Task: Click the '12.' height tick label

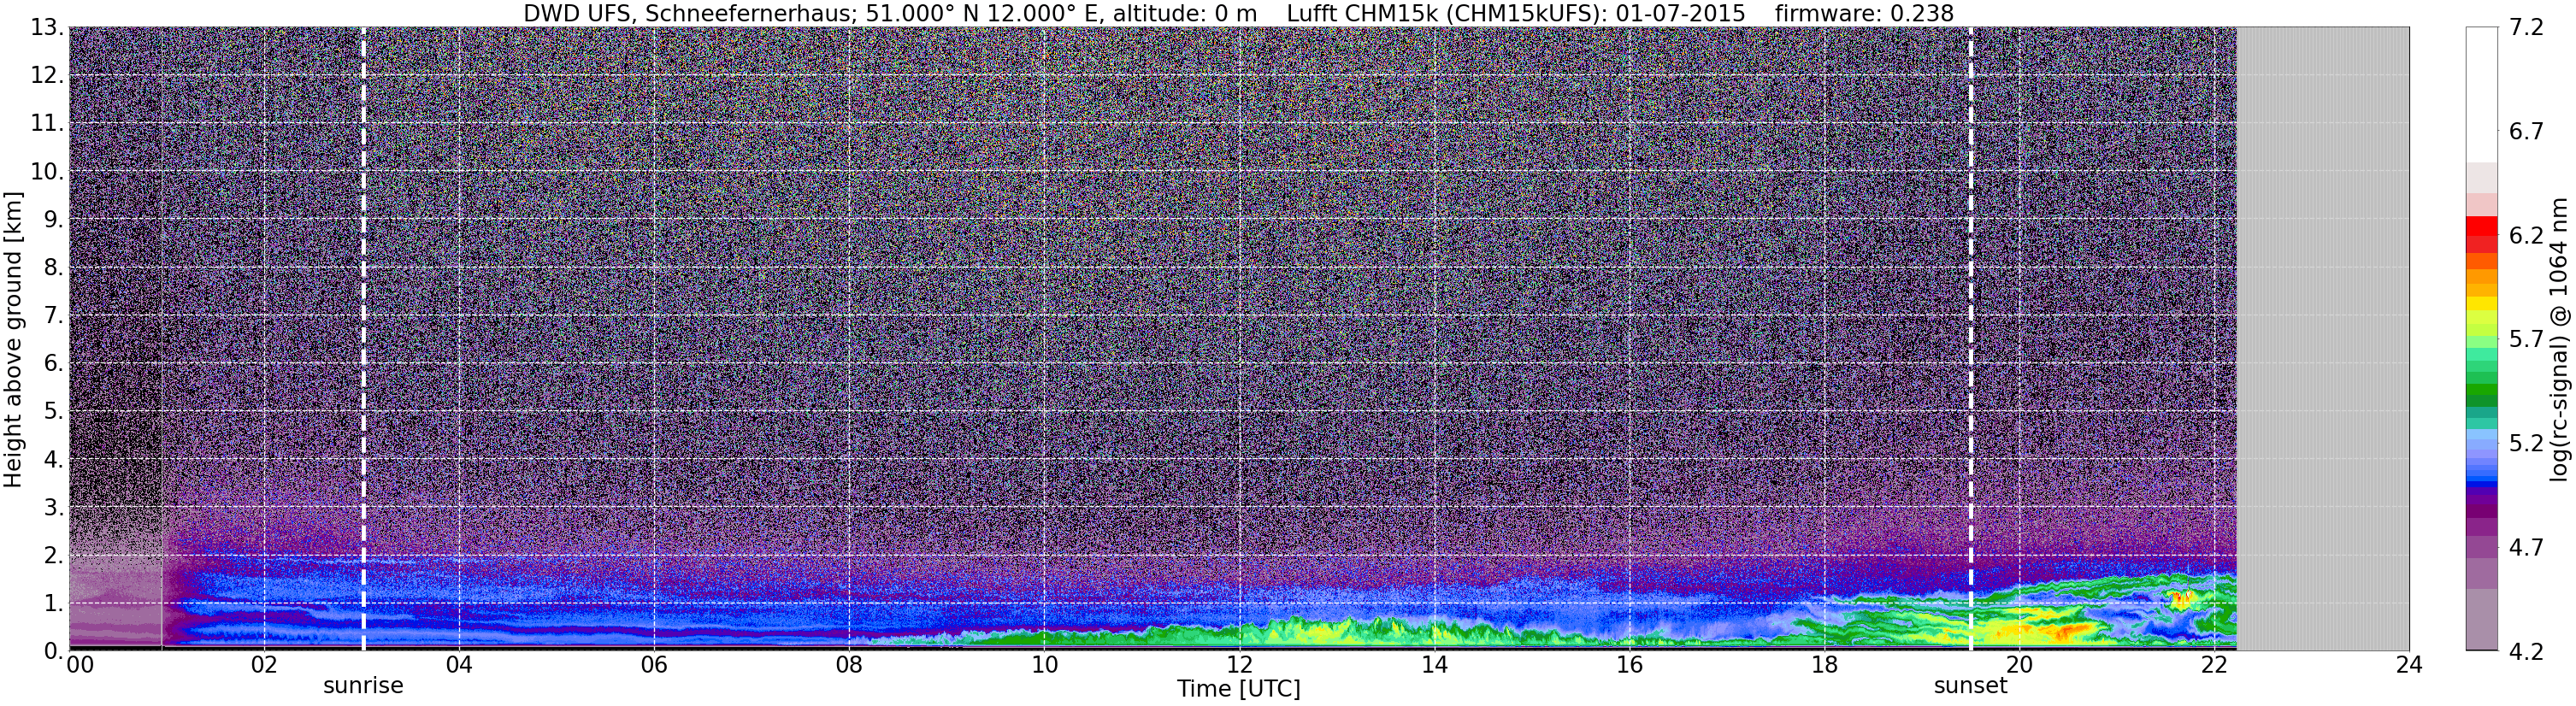Action: point(46,75)
